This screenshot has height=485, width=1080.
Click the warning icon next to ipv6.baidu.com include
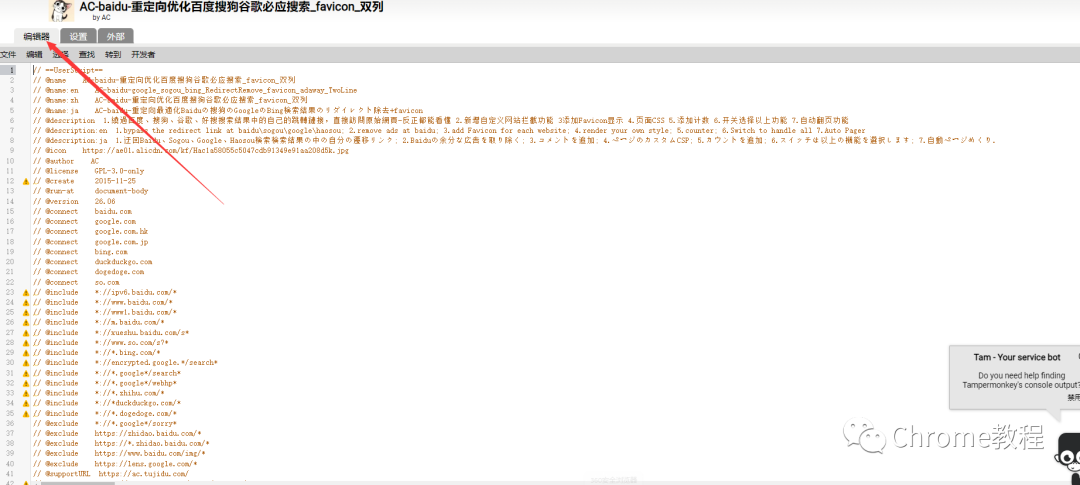[26, 292]
